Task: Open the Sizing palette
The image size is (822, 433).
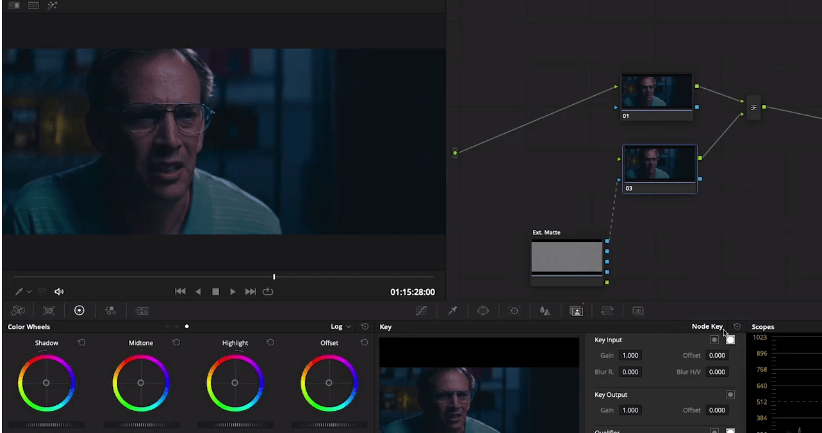Action: click(x=607, y=311)
